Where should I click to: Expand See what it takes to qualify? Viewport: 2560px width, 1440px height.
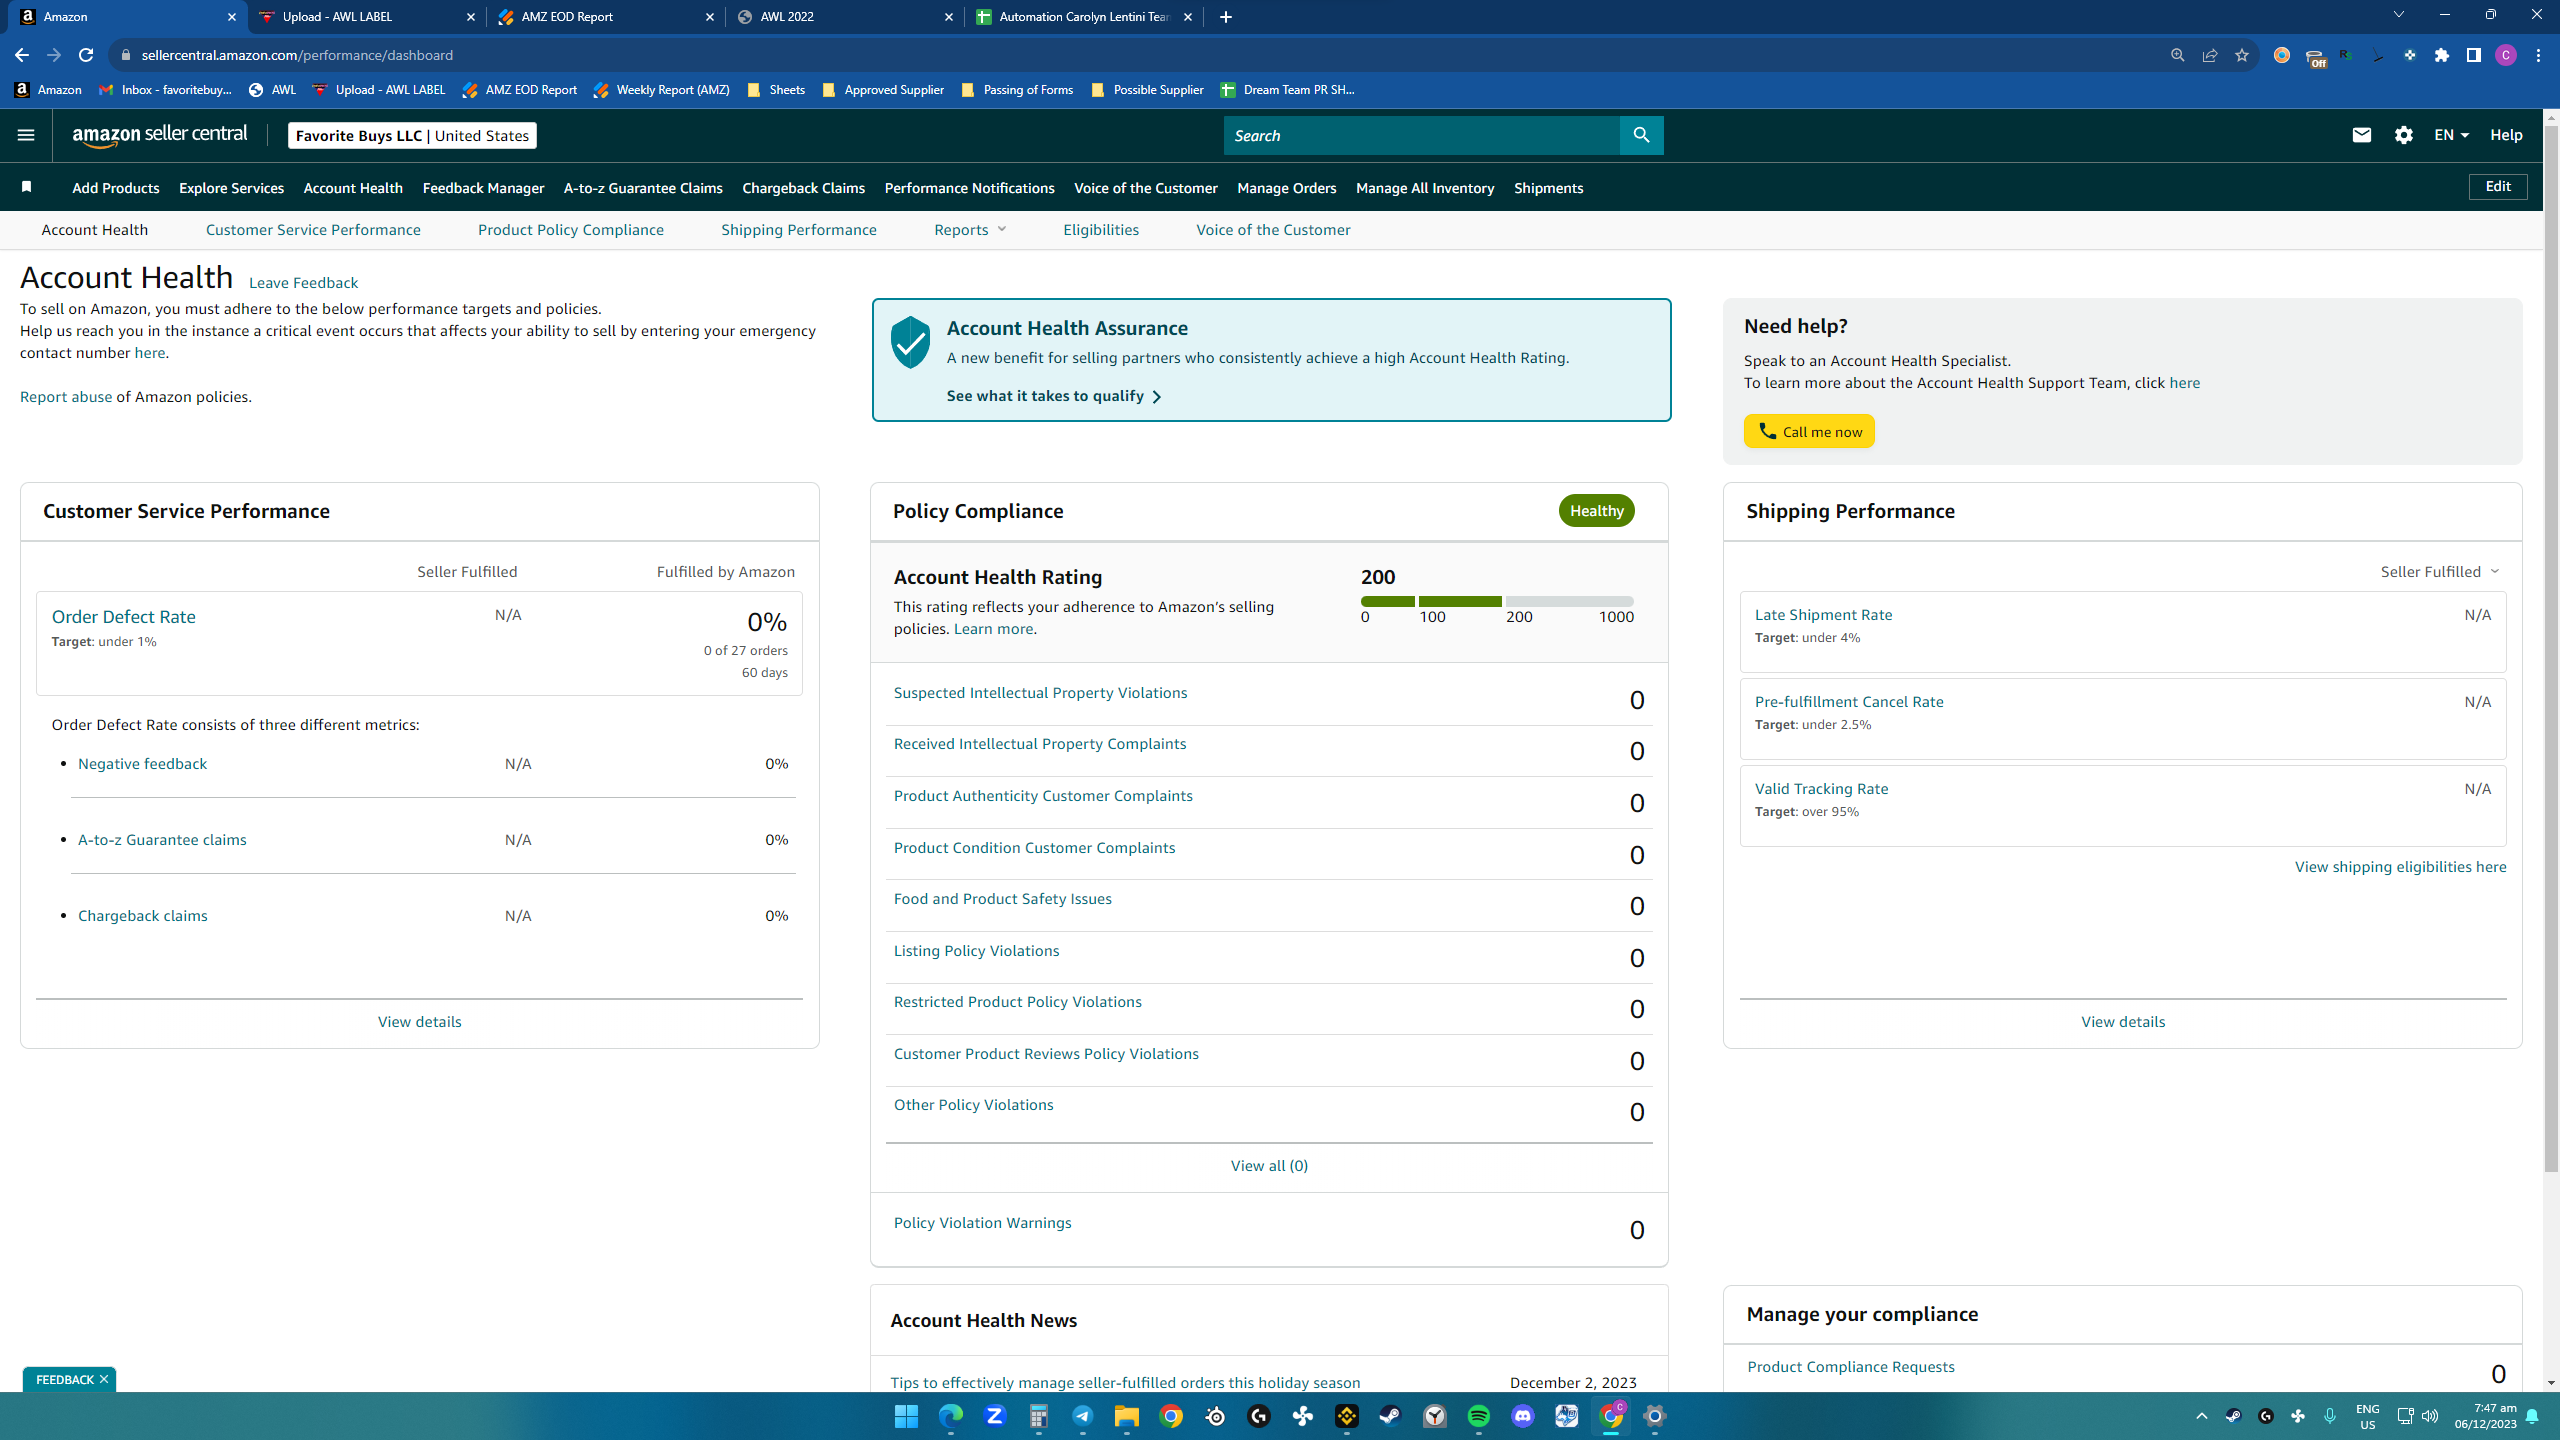(1054, 396)
